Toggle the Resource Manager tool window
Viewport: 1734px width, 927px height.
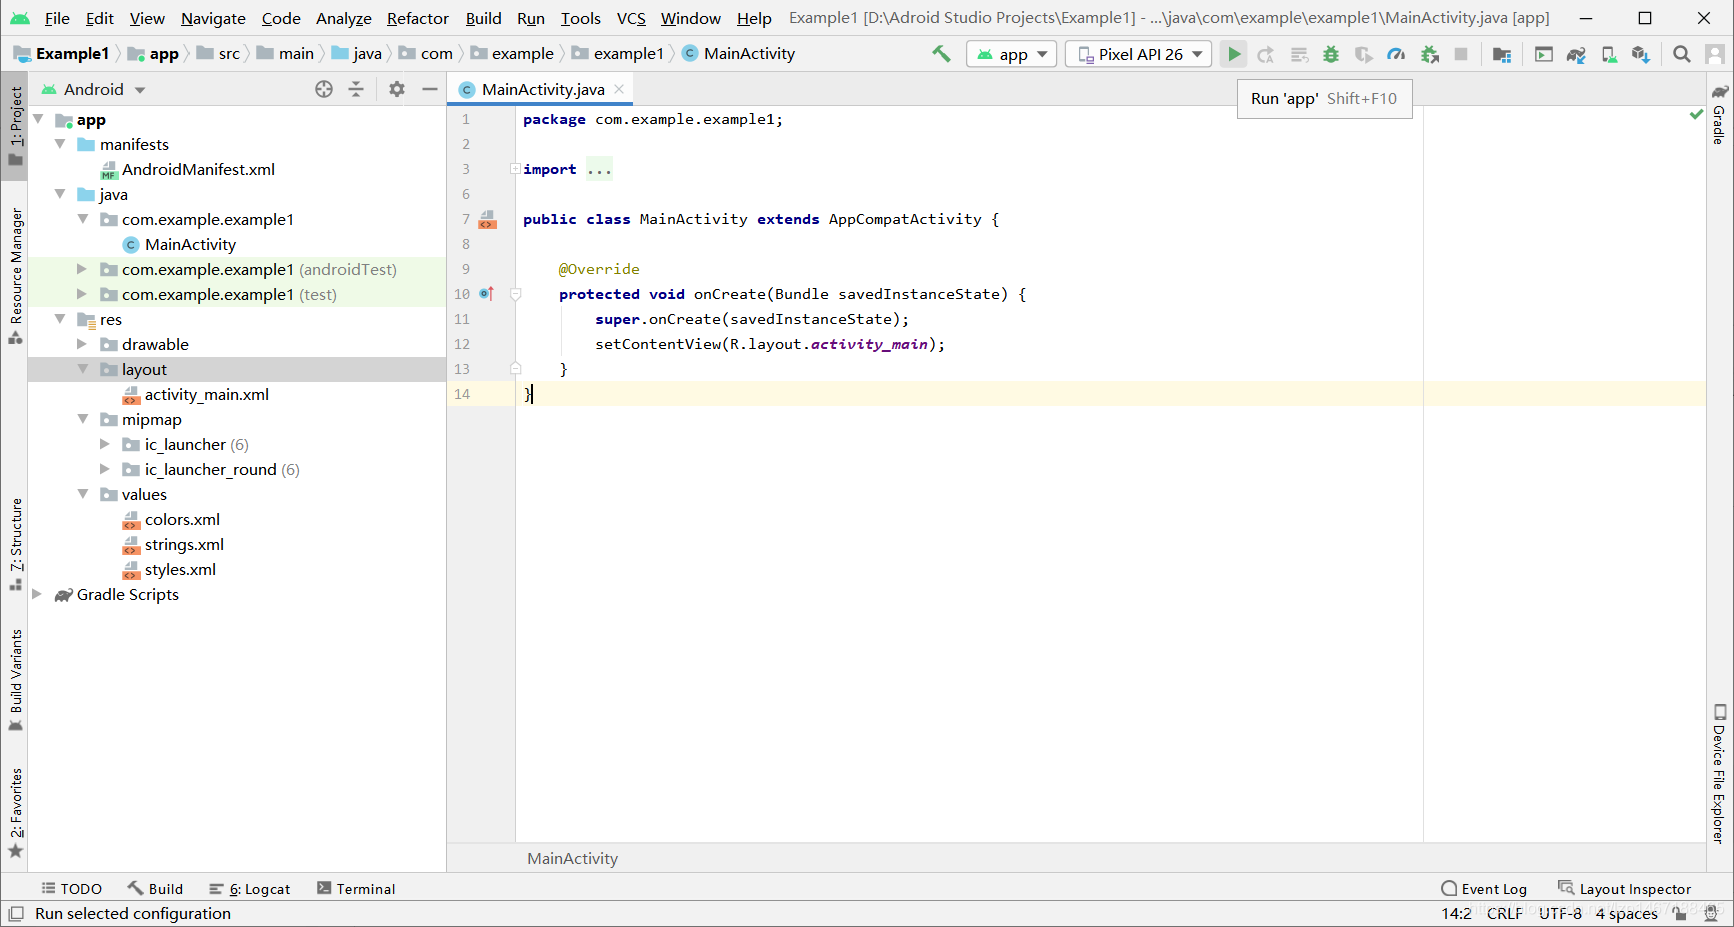coord(15,276)
